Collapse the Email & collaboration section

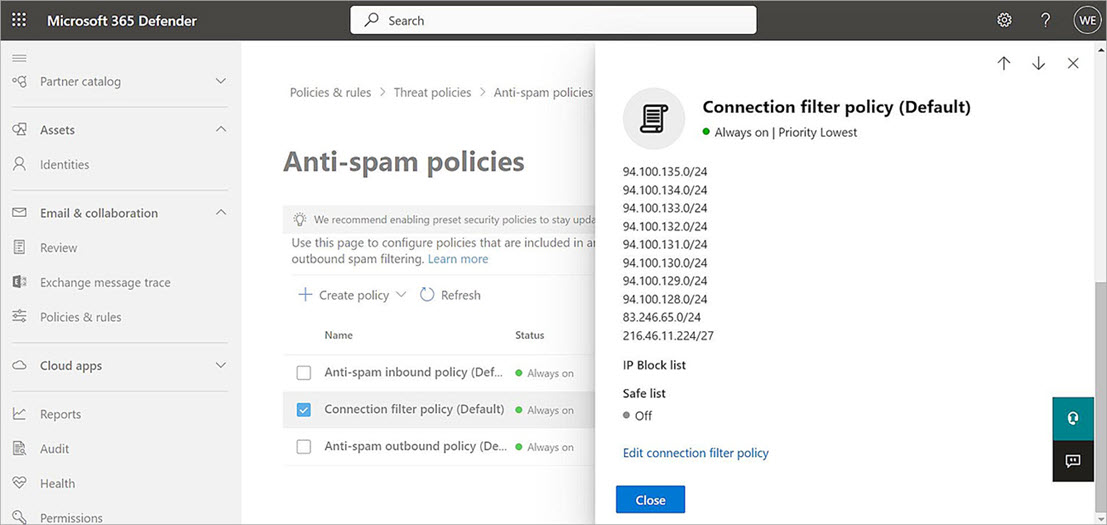point(221,213)
